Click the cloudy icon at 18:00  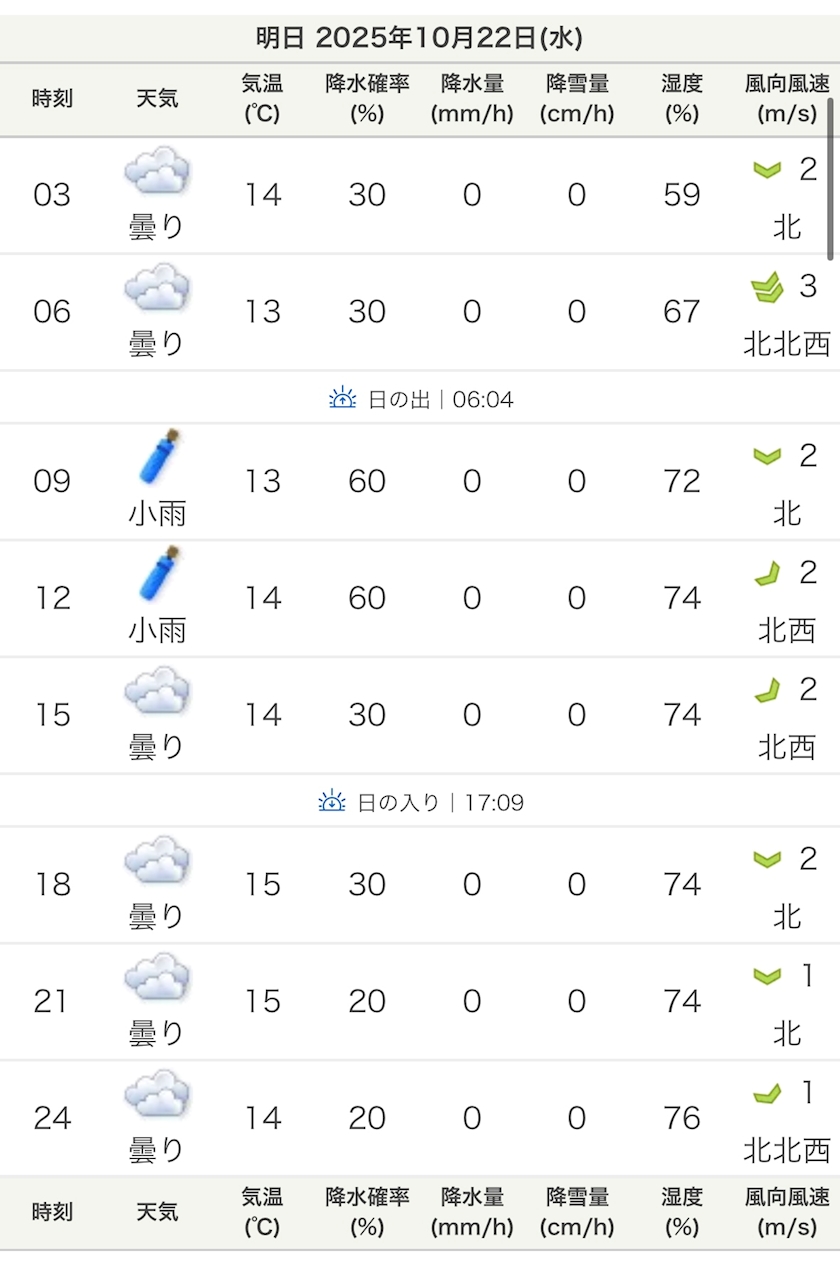click(157, 861)
